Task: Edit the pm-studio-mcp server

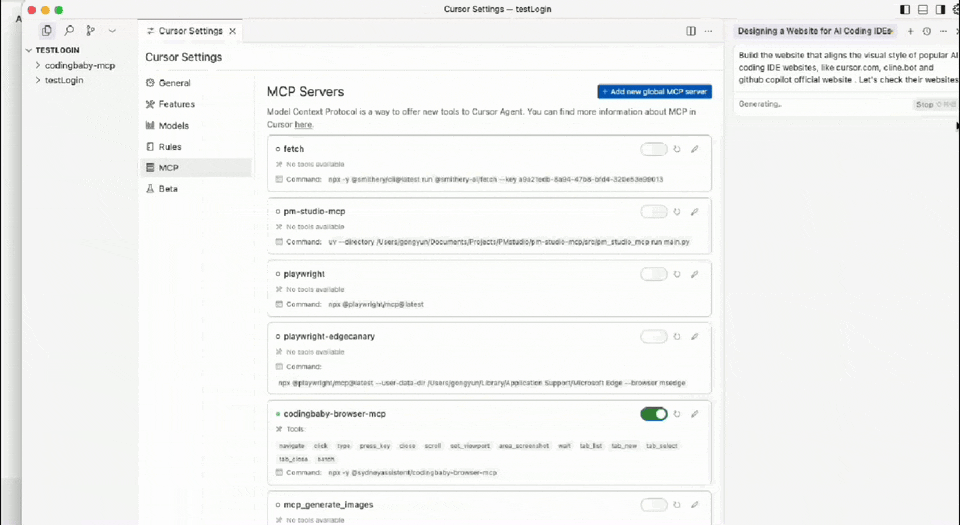Action: (694, 212)
